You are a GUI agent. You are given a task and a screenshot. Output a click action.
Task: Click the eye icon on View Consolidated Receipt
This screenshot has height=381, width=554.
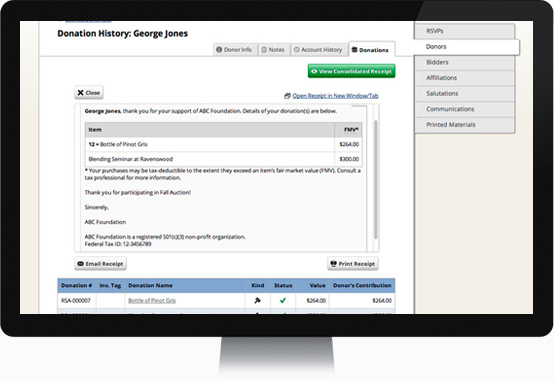click(314, 71)
